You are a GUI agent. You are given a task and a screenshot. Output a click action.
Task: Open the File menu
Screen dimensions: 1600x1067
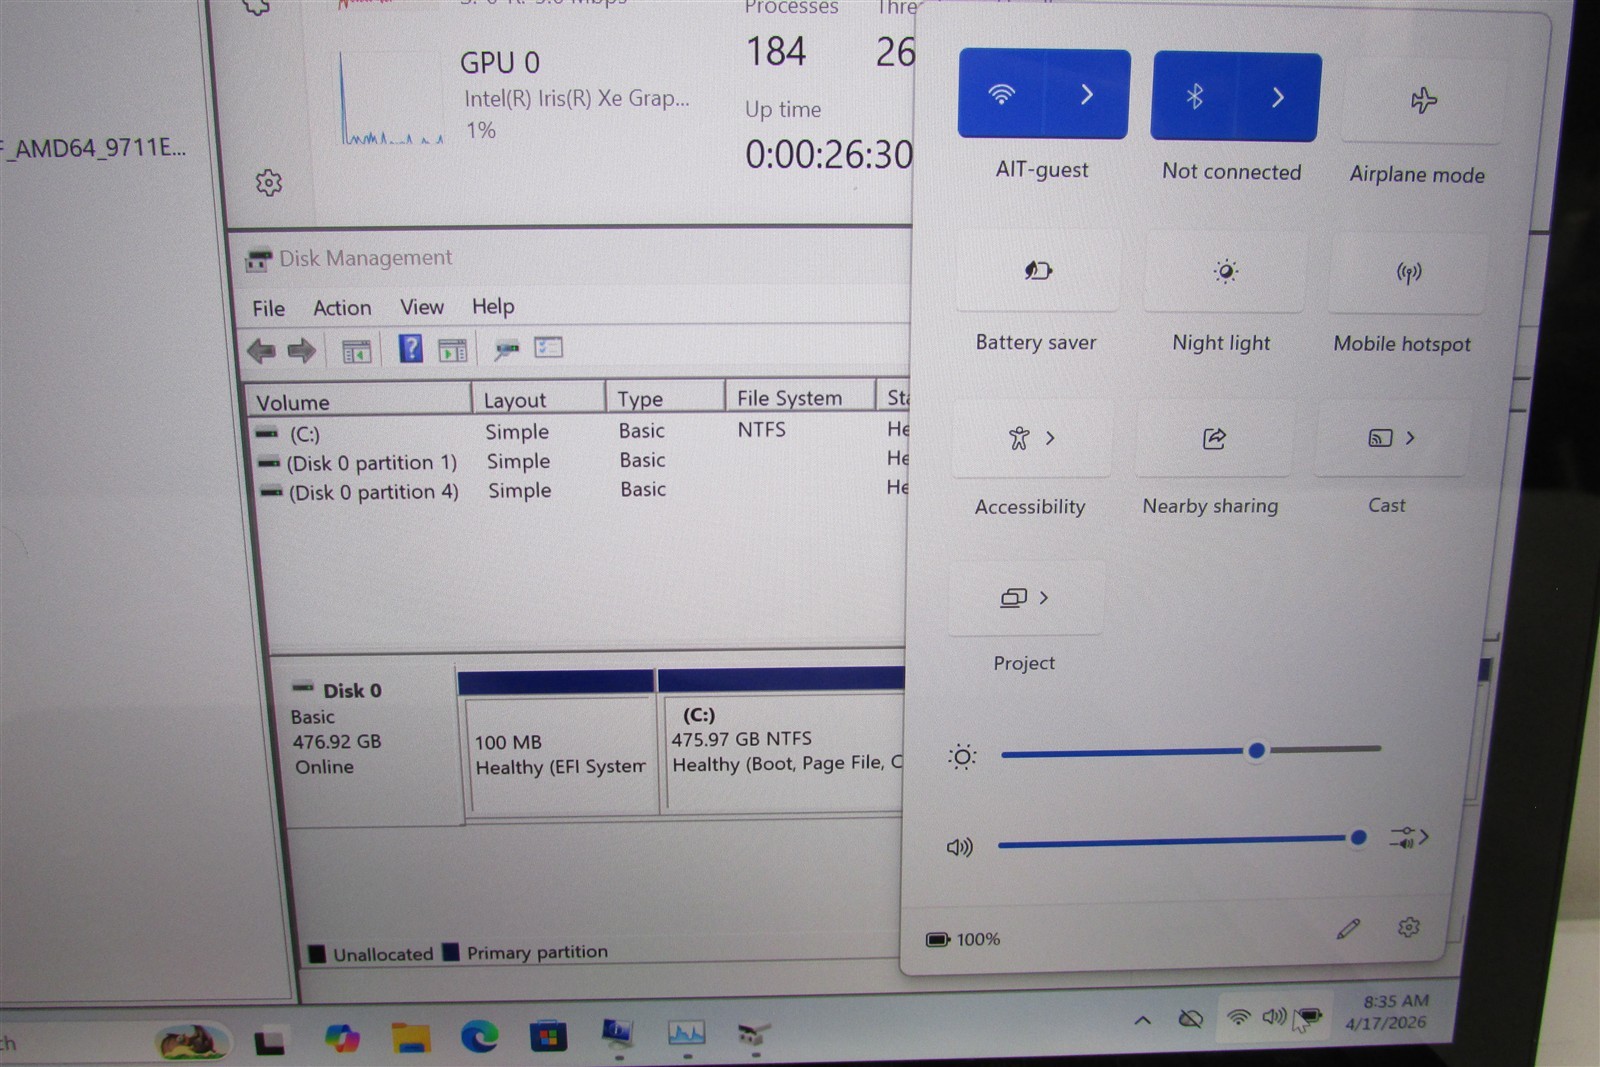point(268,308)
